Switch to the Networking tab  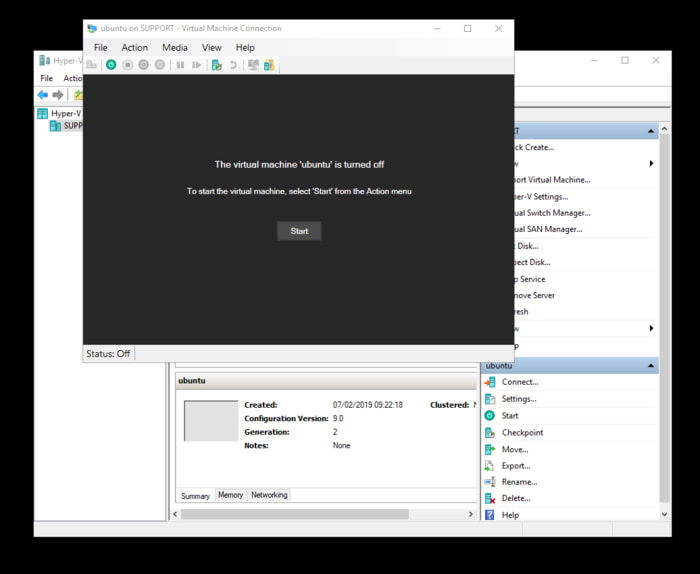269,495
